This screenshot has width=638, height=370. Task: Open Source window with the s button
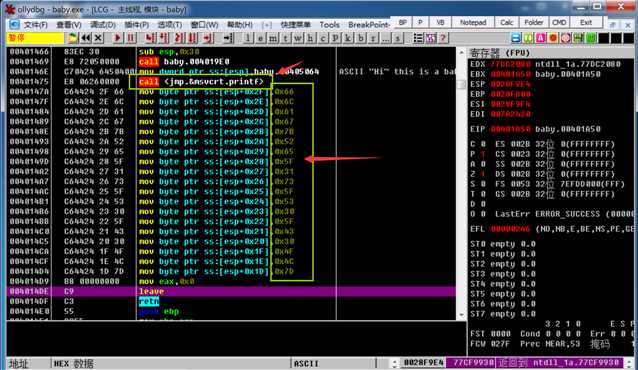coord(398,38)
